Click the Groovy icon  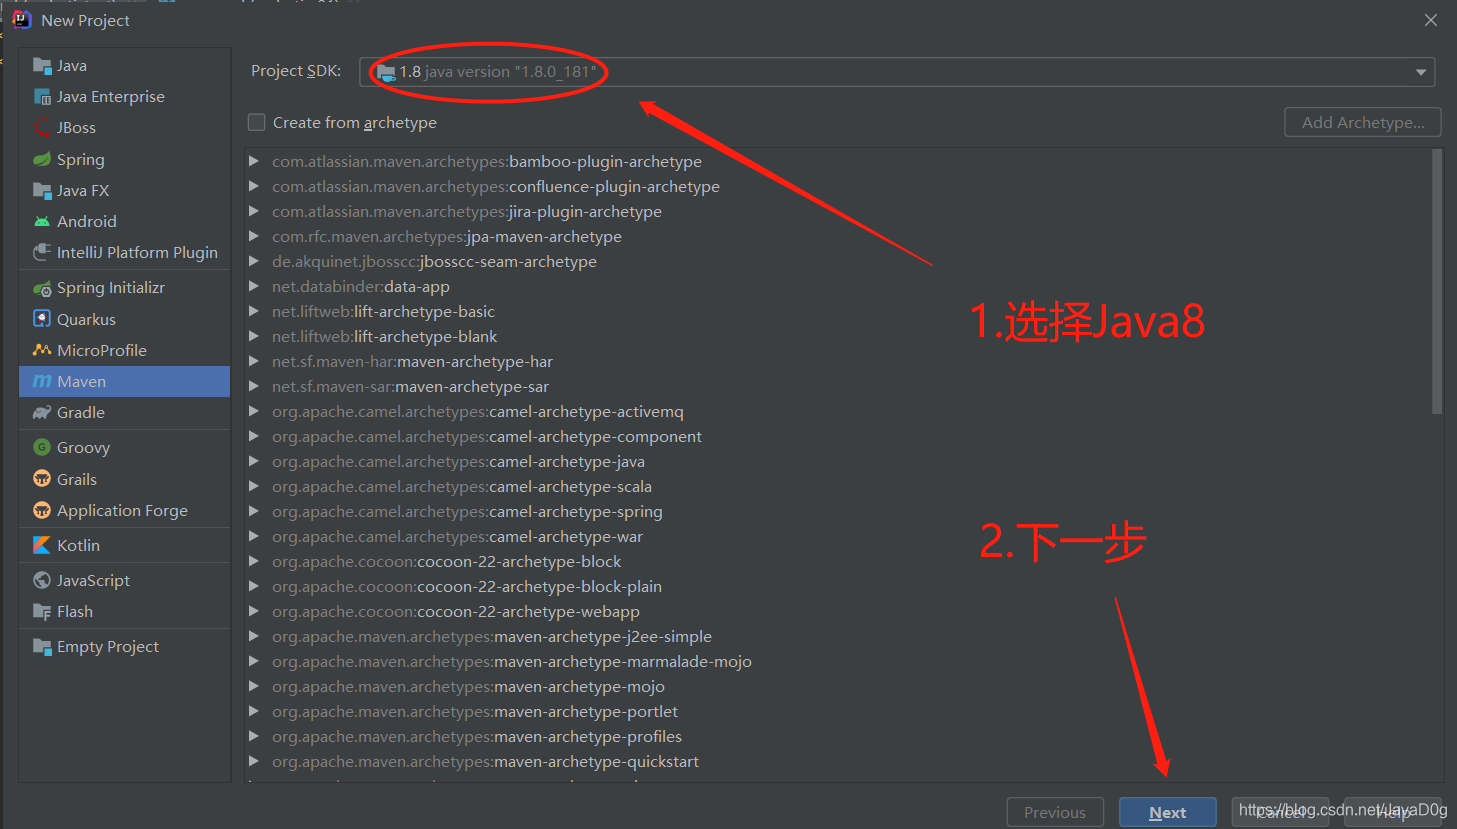[42, 447]
